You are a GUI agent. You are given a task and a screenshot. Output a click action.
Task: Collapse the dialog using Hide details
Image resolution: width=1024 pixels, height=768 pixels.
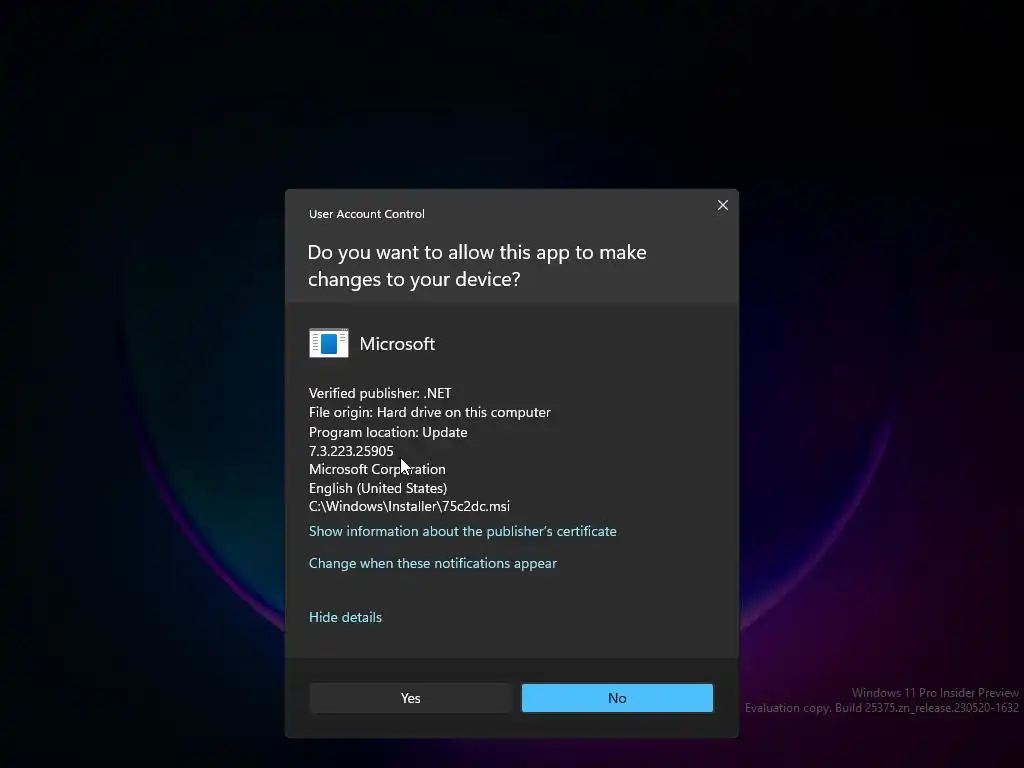345,617
